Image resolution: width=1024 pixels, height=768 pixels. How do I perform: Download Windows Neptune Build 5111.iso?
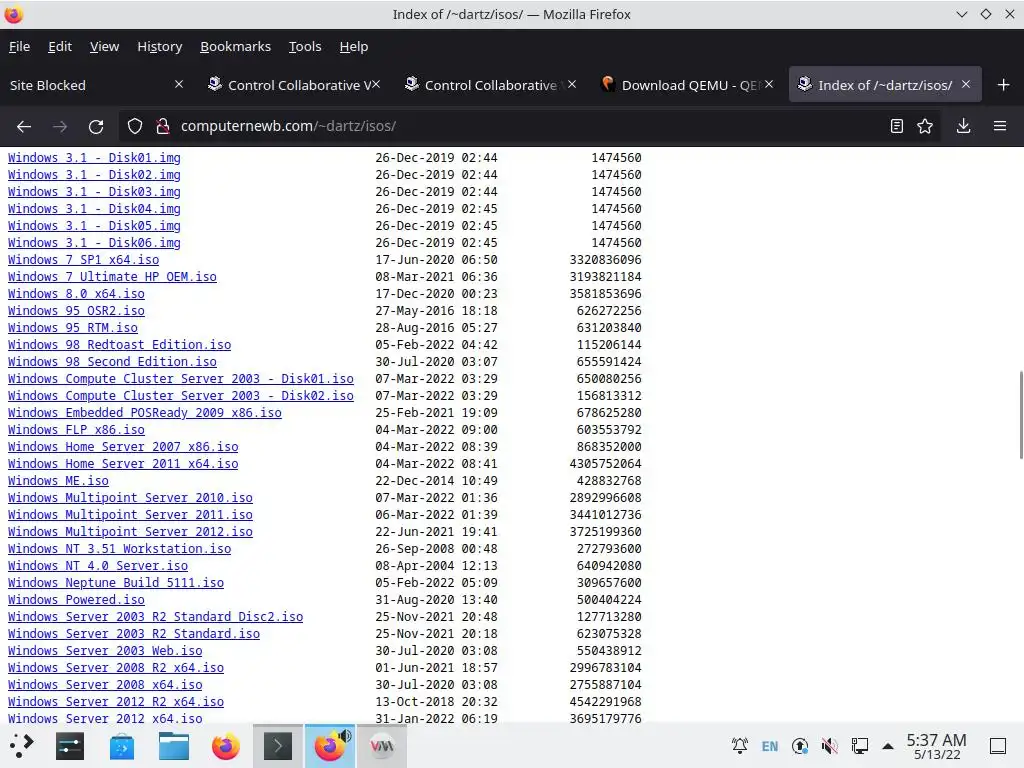[x=116, y=582]
